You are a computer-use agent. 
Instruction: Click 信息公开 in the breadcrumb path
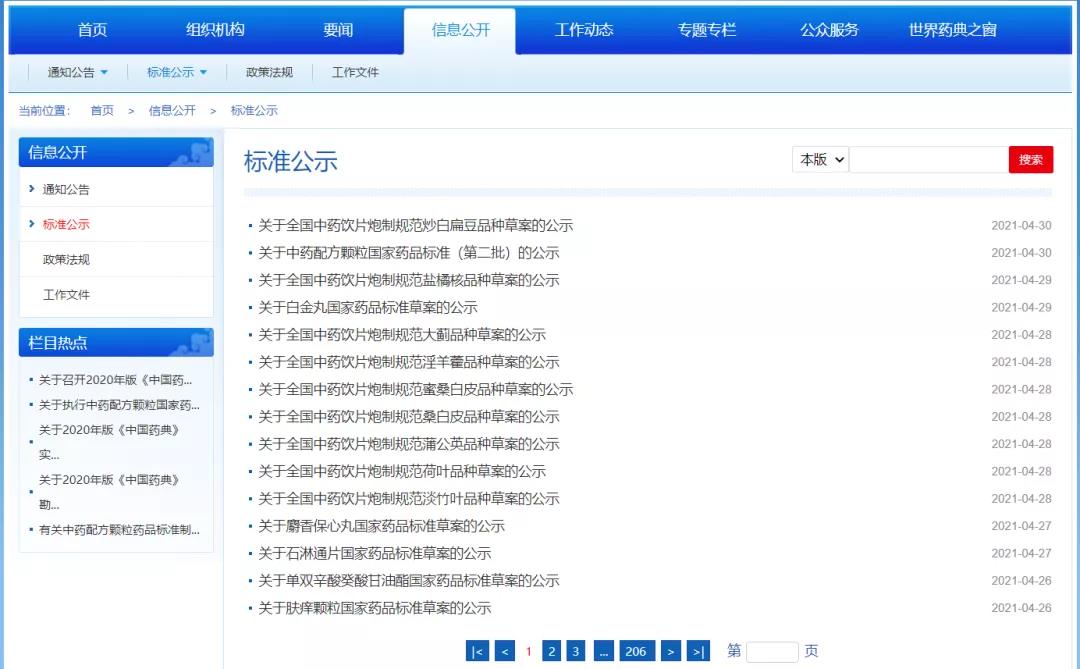(172, 110)
